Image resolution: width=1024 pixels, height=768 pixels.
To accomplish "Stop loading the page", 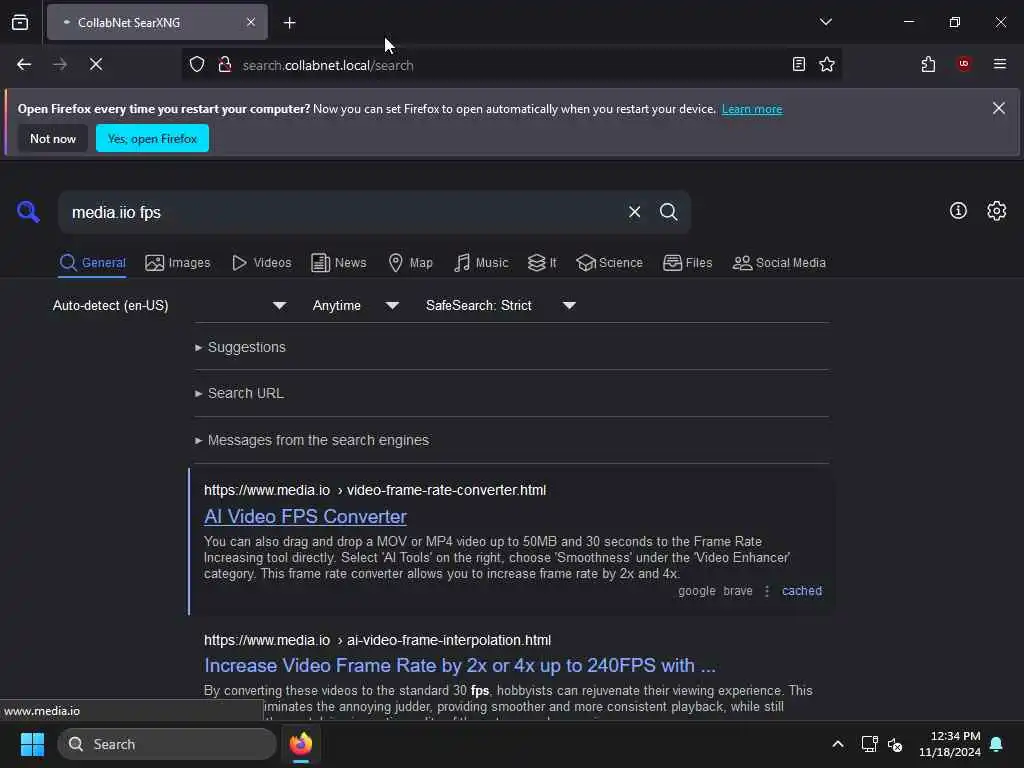I will pyautogui.click(x=96, y=65).
